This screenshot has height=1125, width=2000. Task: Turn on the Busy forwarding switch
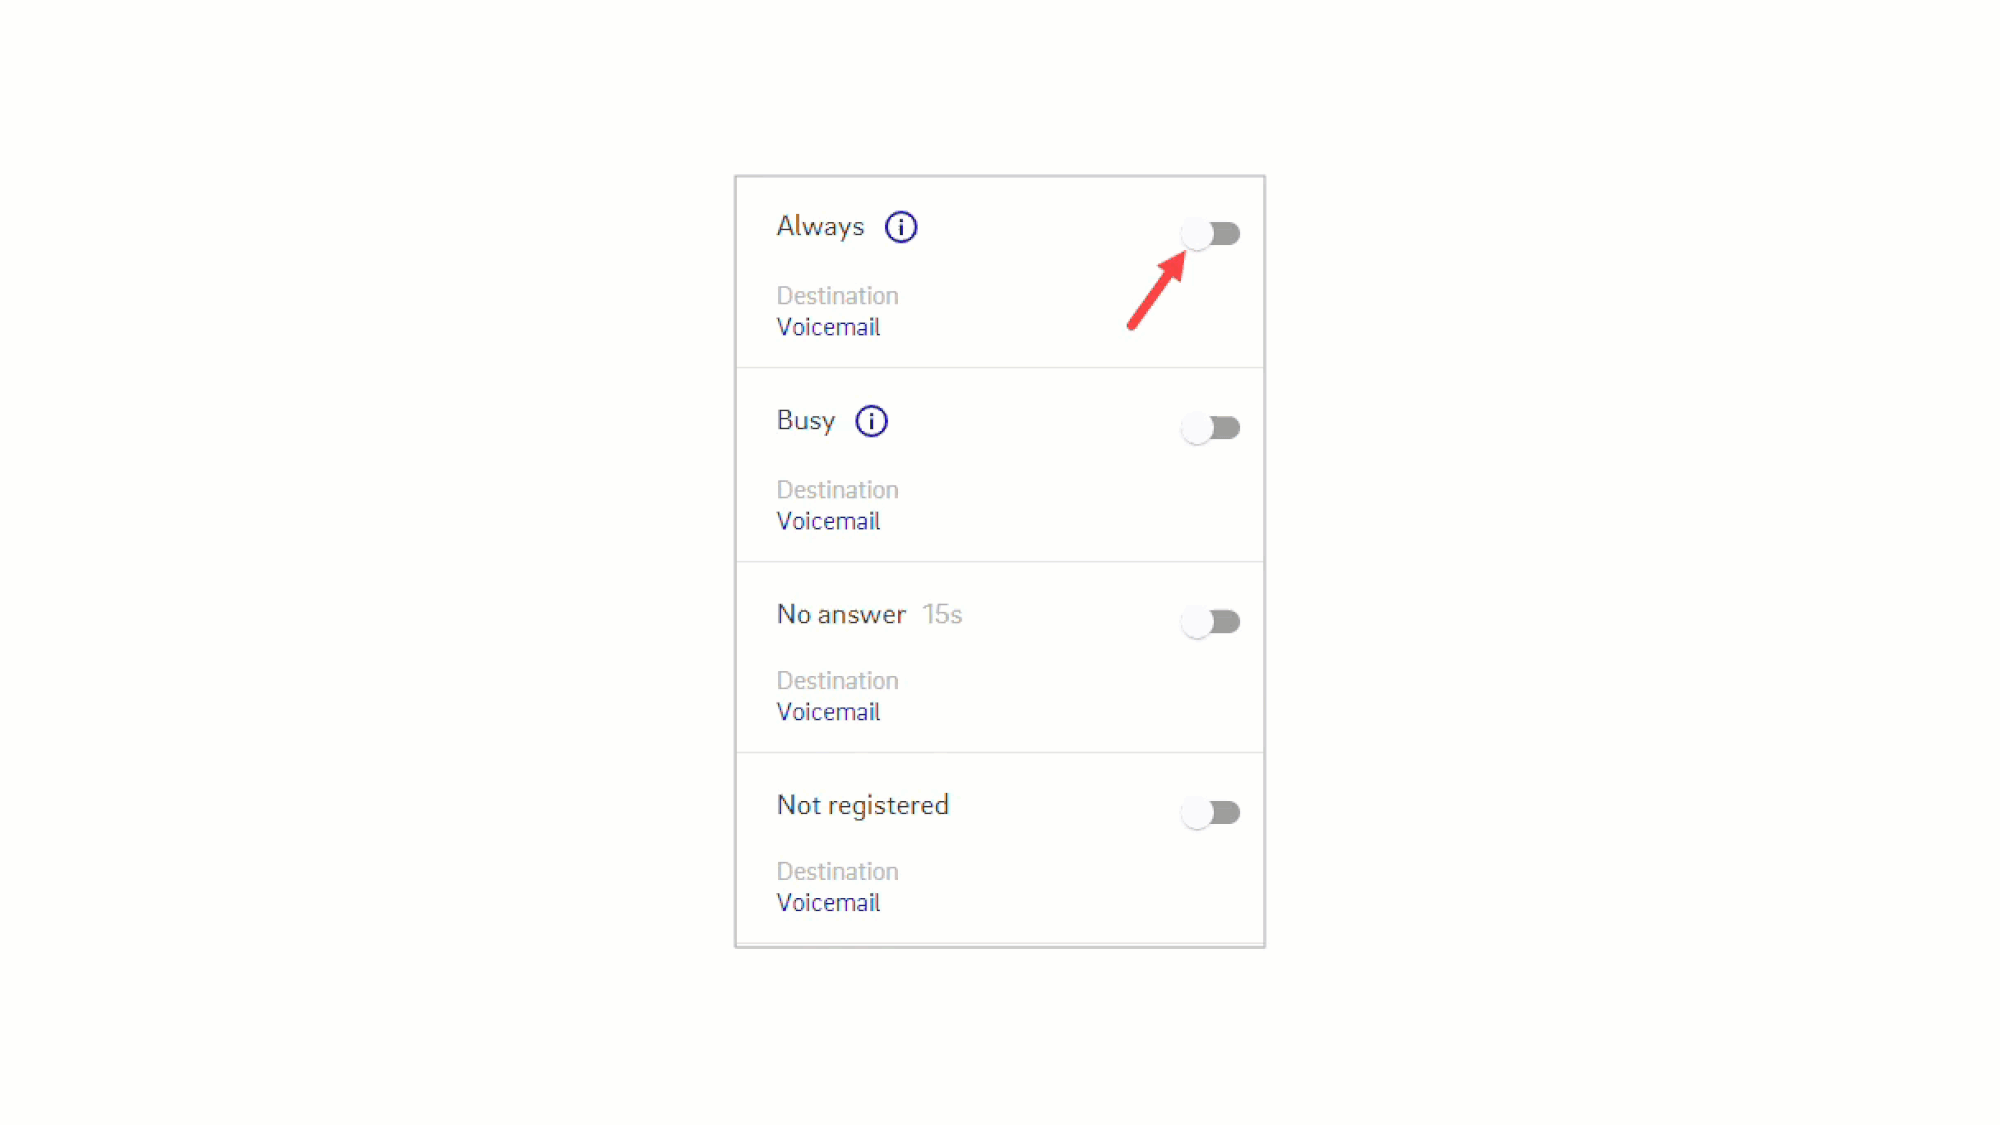pos(1210,428)
